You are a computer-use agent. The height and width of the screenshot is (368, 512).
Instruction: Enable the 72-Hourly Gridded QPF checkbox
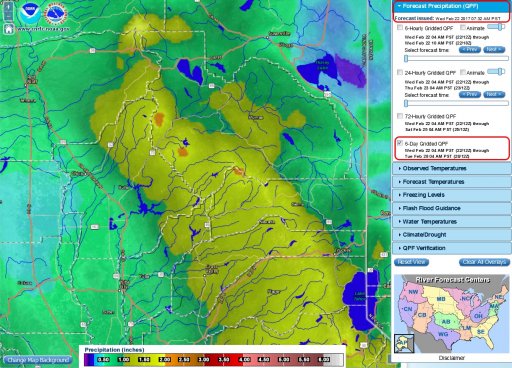[400, 116]
